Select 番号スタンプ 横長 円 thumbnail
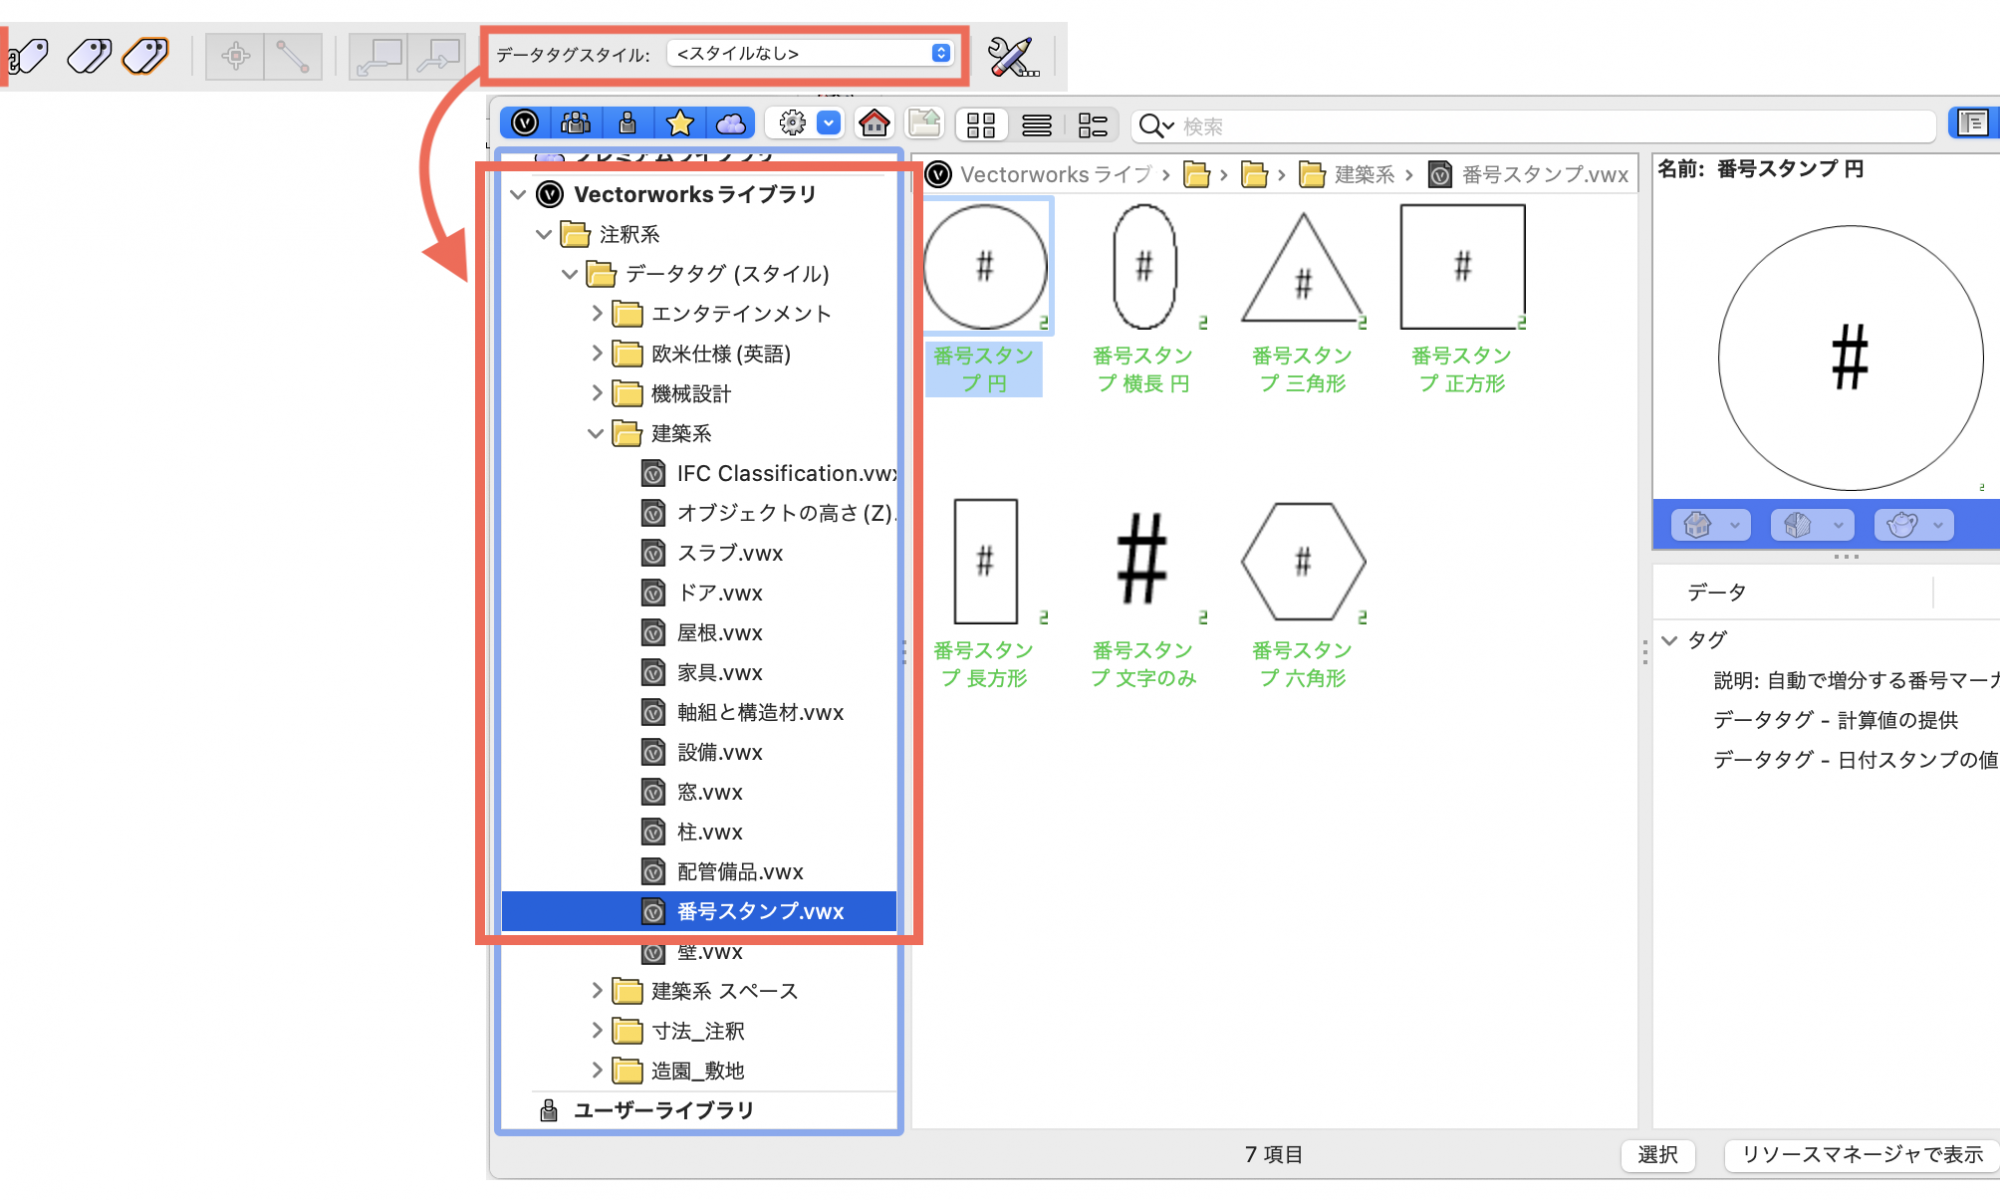Image resolution: width=2000 pixels, height=1200 pixels. [1144, 267]
